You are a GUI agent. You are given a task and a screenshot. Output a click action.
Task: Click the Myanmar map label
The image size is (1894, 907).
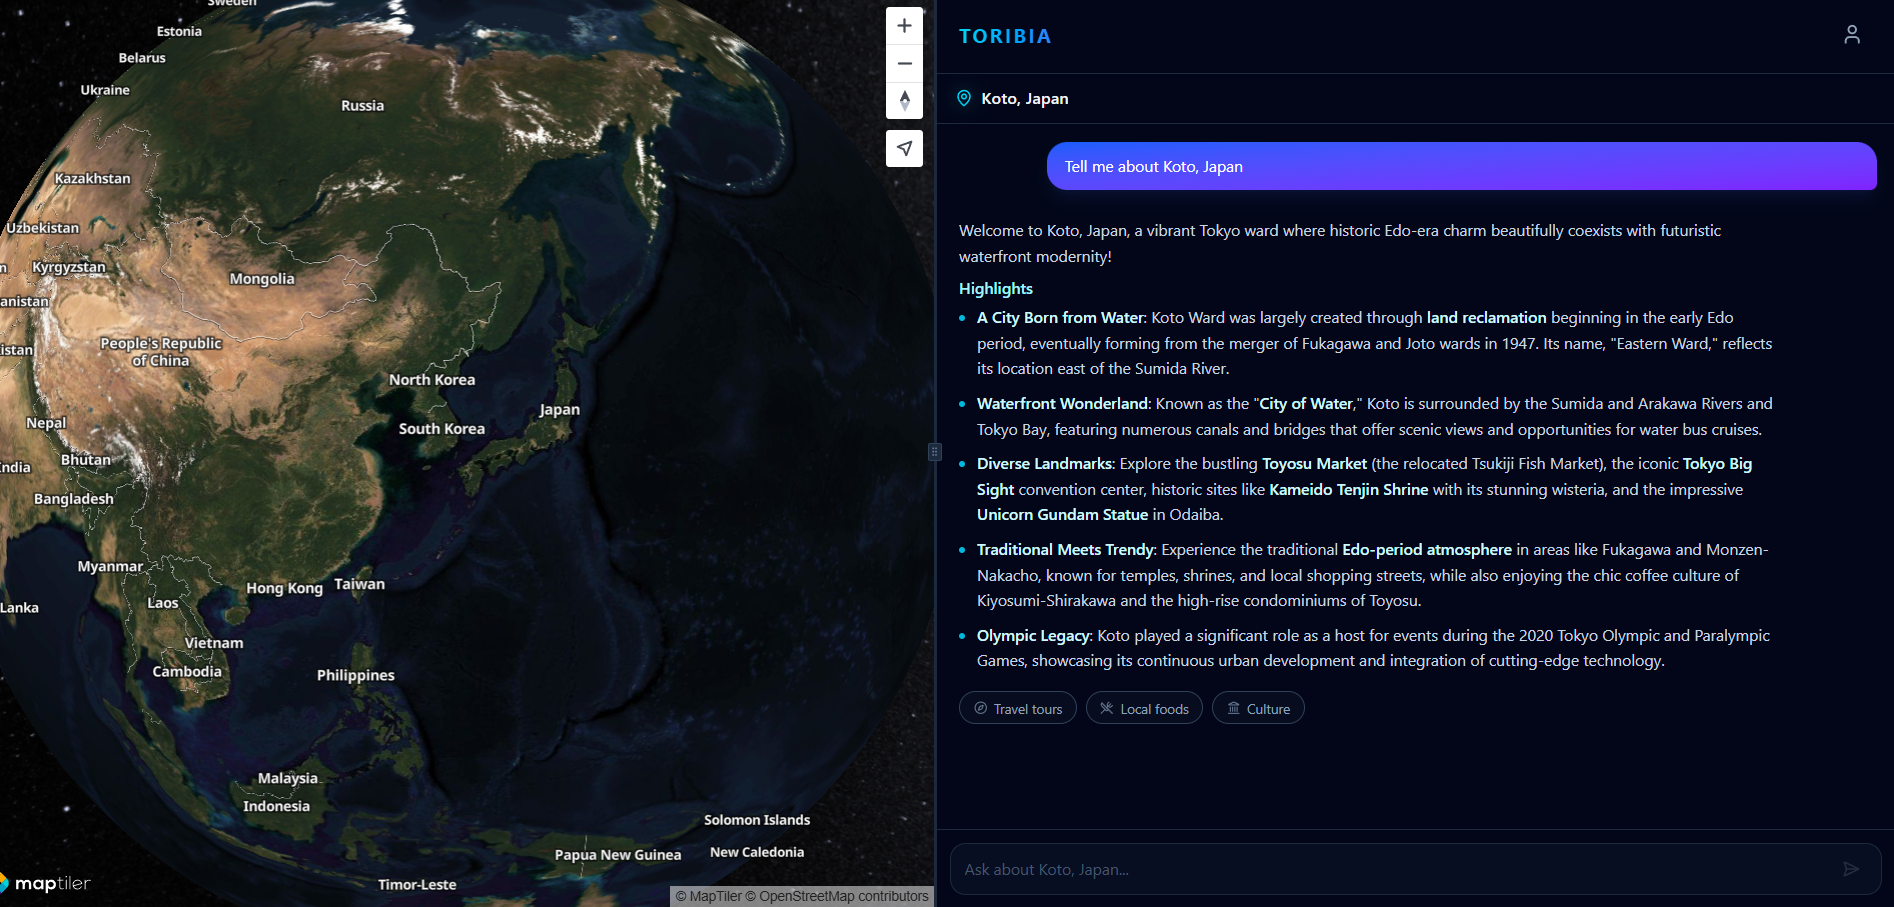(x=110, y=566)
